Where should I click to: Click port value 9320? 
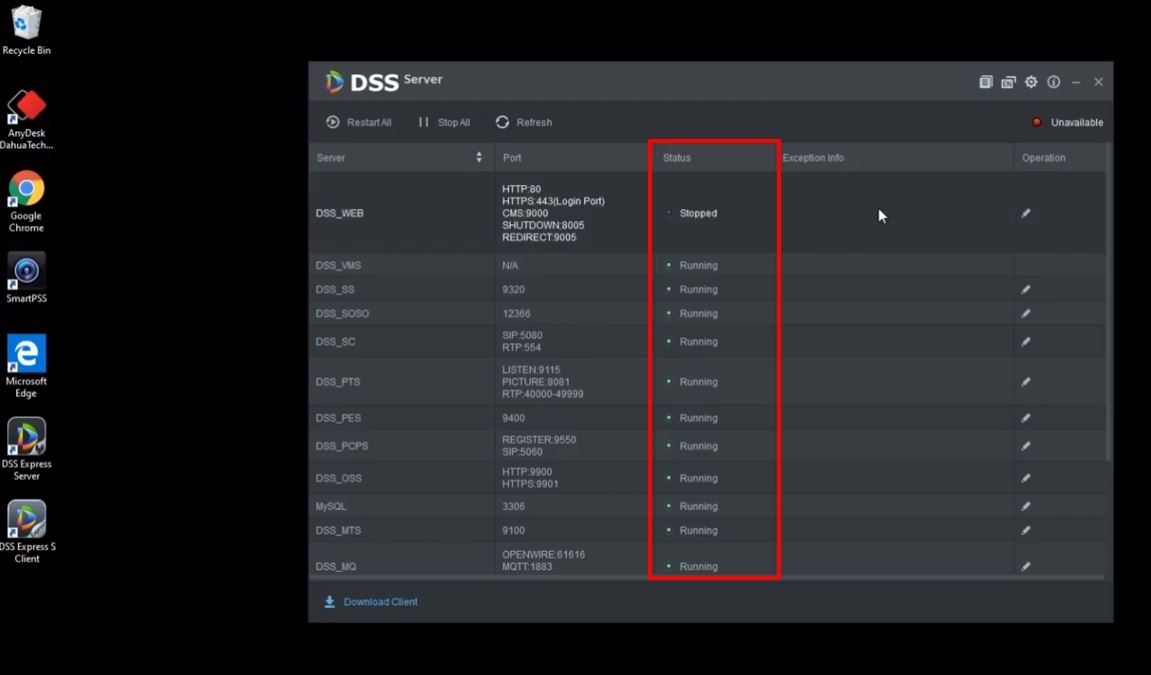pyautogui.click(x=513, y=290)
